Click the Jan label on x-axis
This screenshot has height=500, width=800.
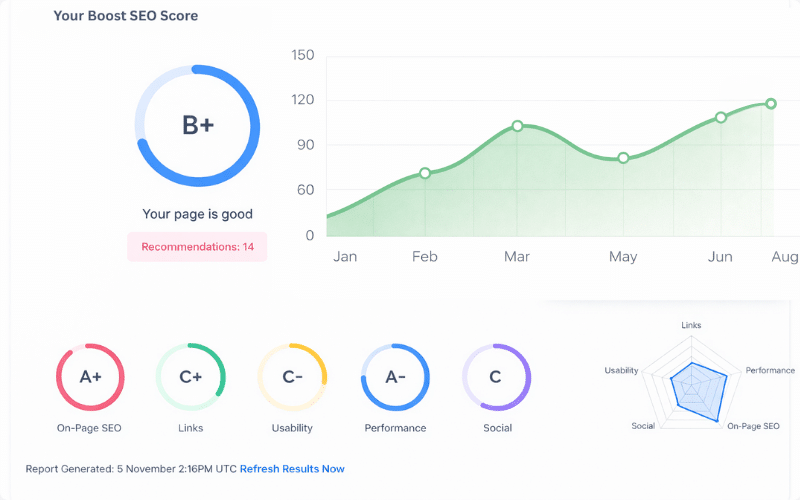point(345,257)
